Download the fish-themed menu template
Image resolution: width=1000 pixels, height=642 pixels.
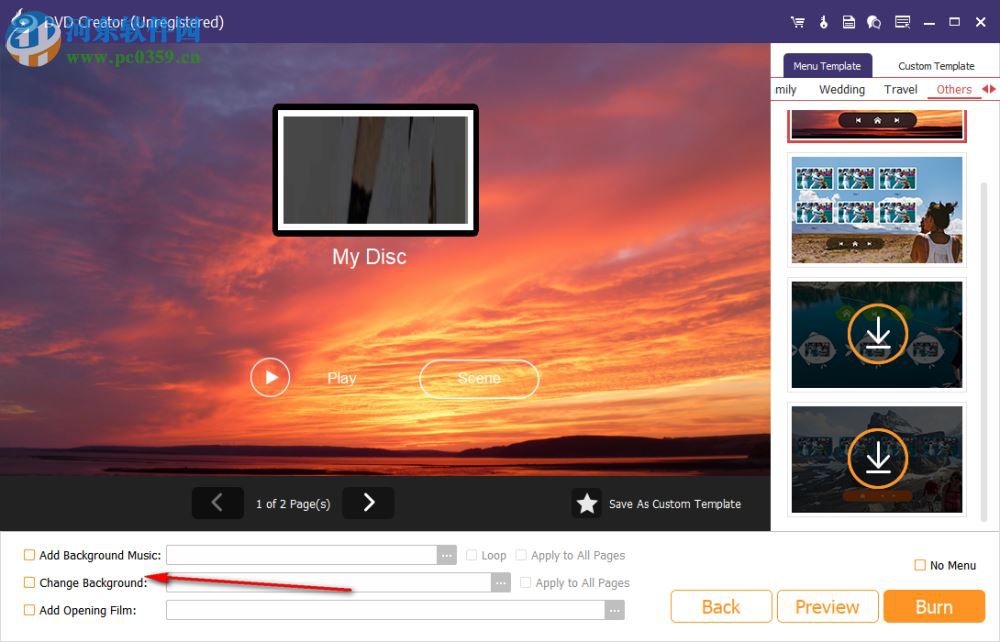coord(877,334)
